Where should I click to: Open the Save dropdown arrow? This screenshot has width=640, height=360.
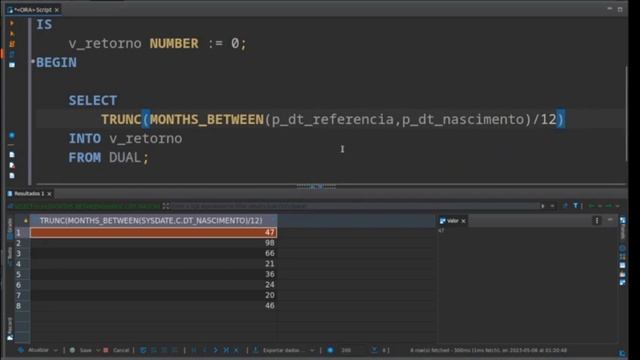point(98,350)
